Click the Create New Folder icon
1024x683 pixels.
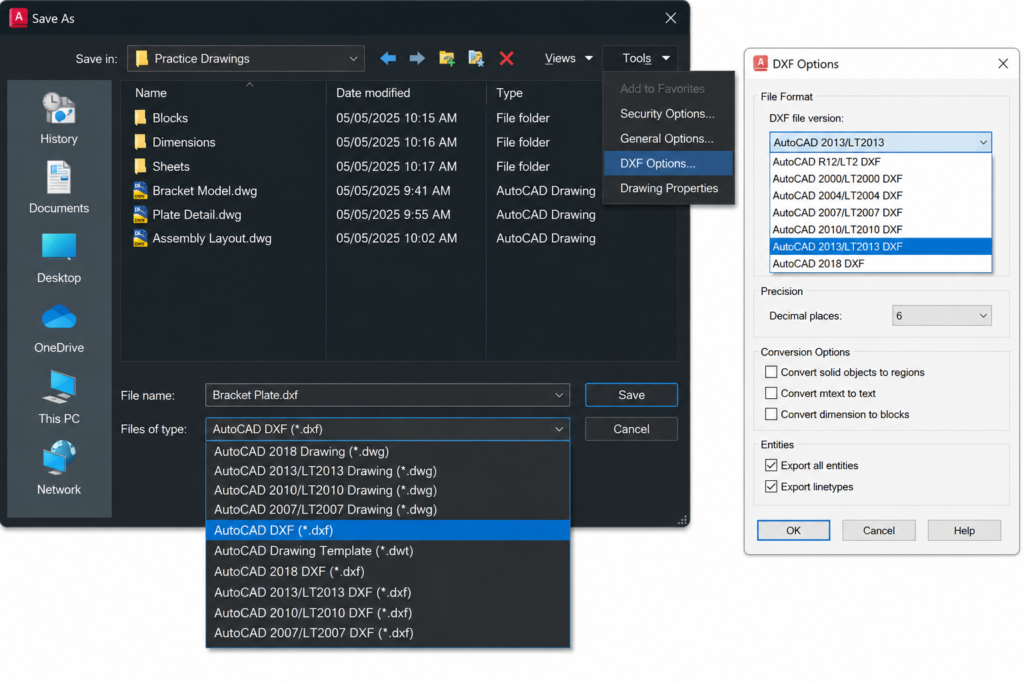447,58
